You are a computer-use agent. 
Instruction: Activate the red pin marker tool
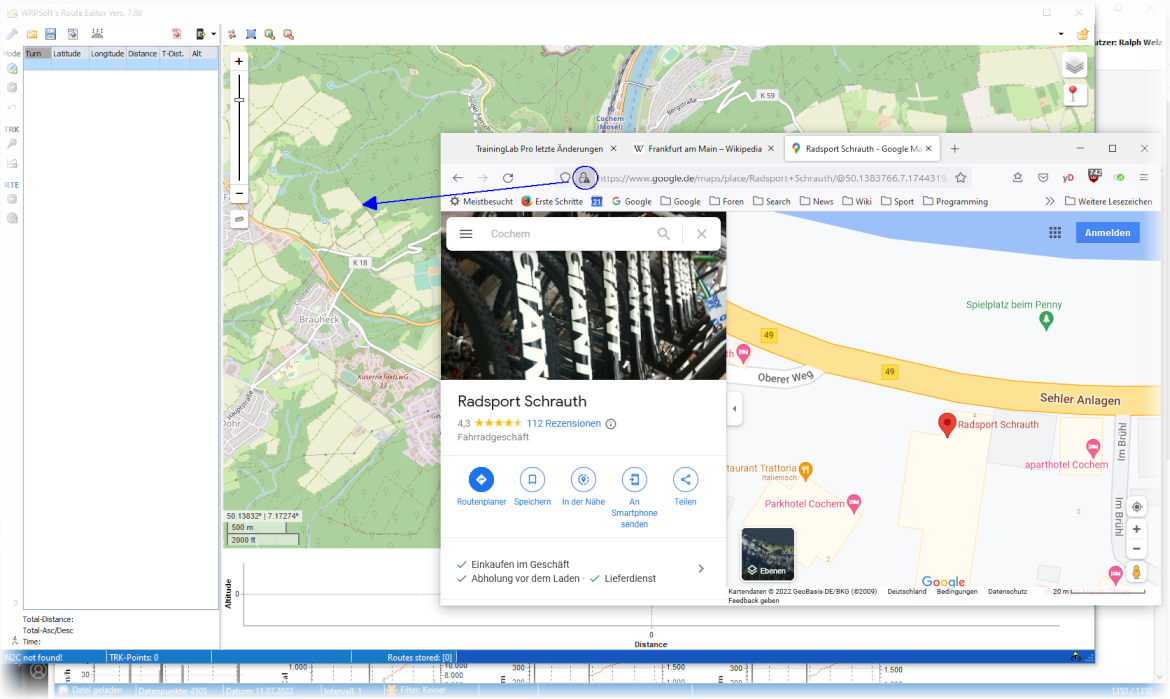point(1073,93)
